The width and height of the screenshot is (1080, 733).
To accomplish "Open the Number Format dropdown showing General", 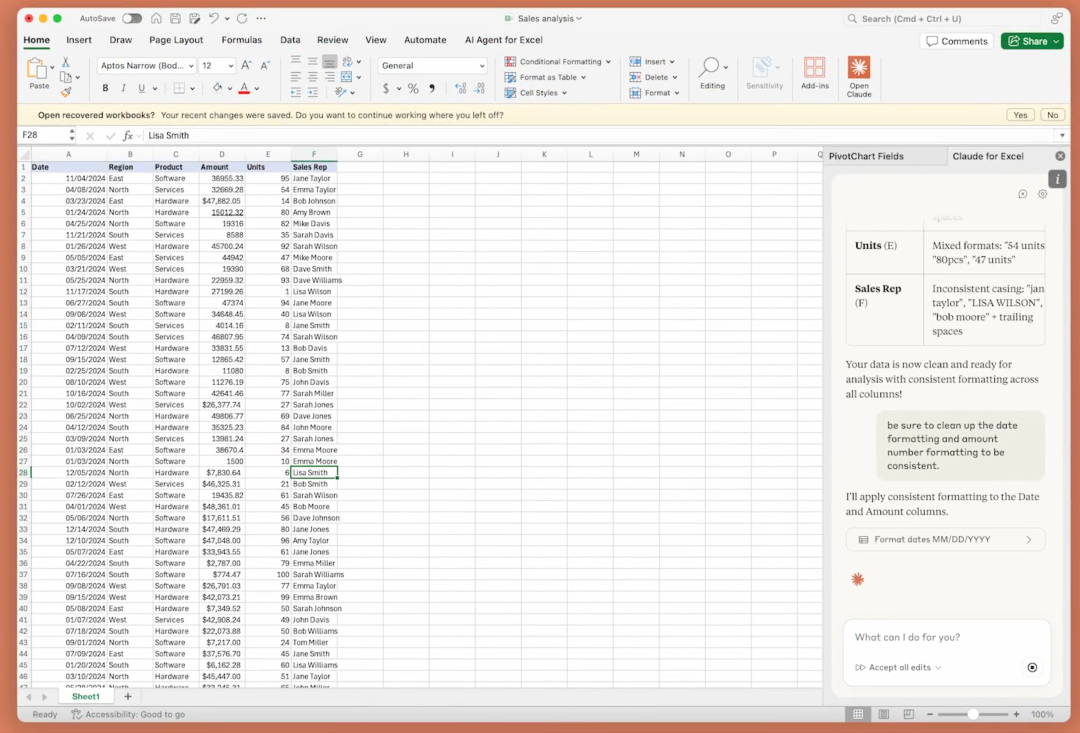I will coord(432,64).
